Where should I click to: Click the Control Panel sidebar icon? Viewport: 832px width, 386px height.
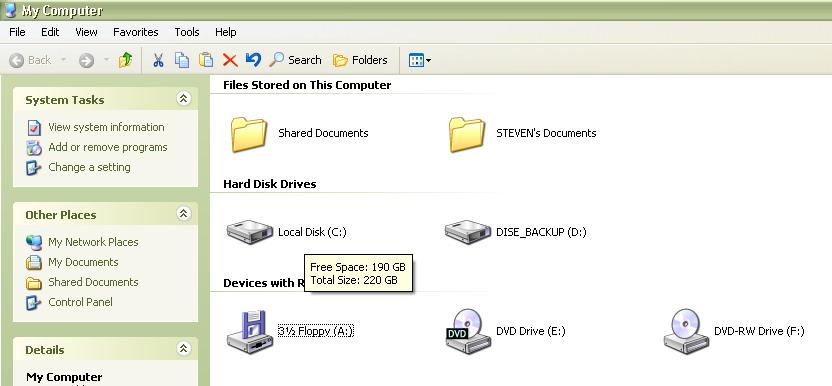click(34, 303)
